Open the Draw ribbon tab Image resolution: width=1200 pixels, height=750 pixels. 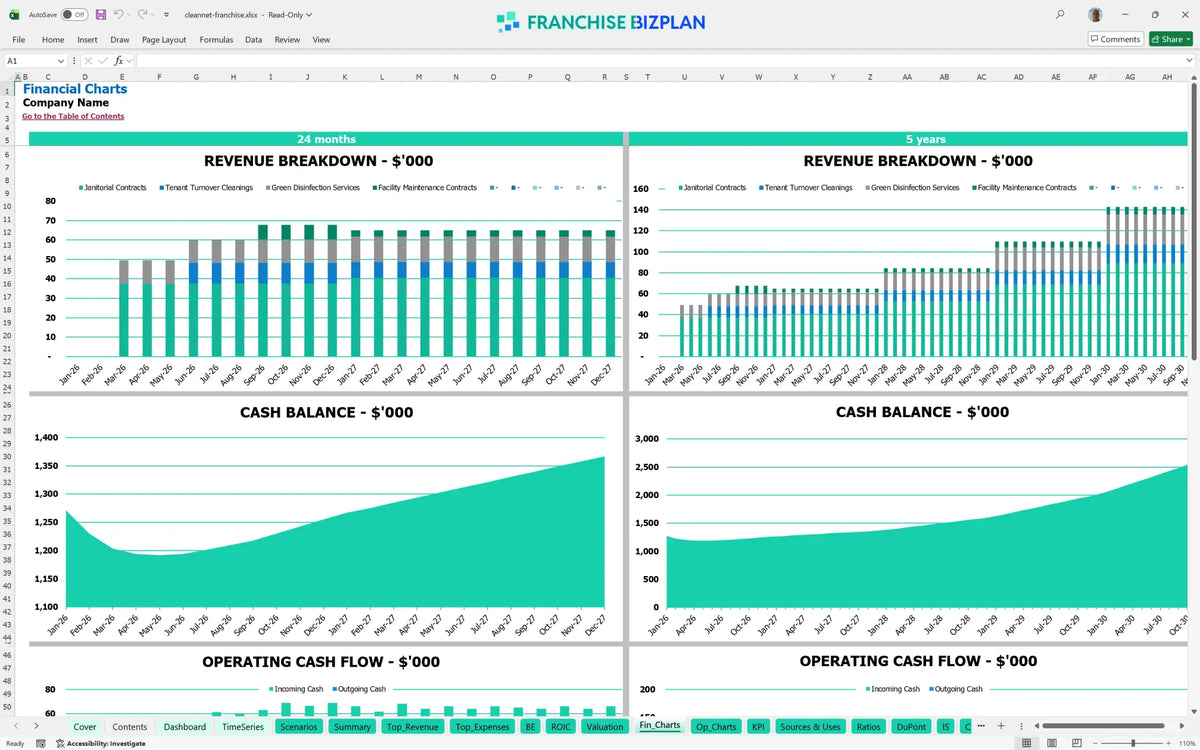(x=120, y=40)
